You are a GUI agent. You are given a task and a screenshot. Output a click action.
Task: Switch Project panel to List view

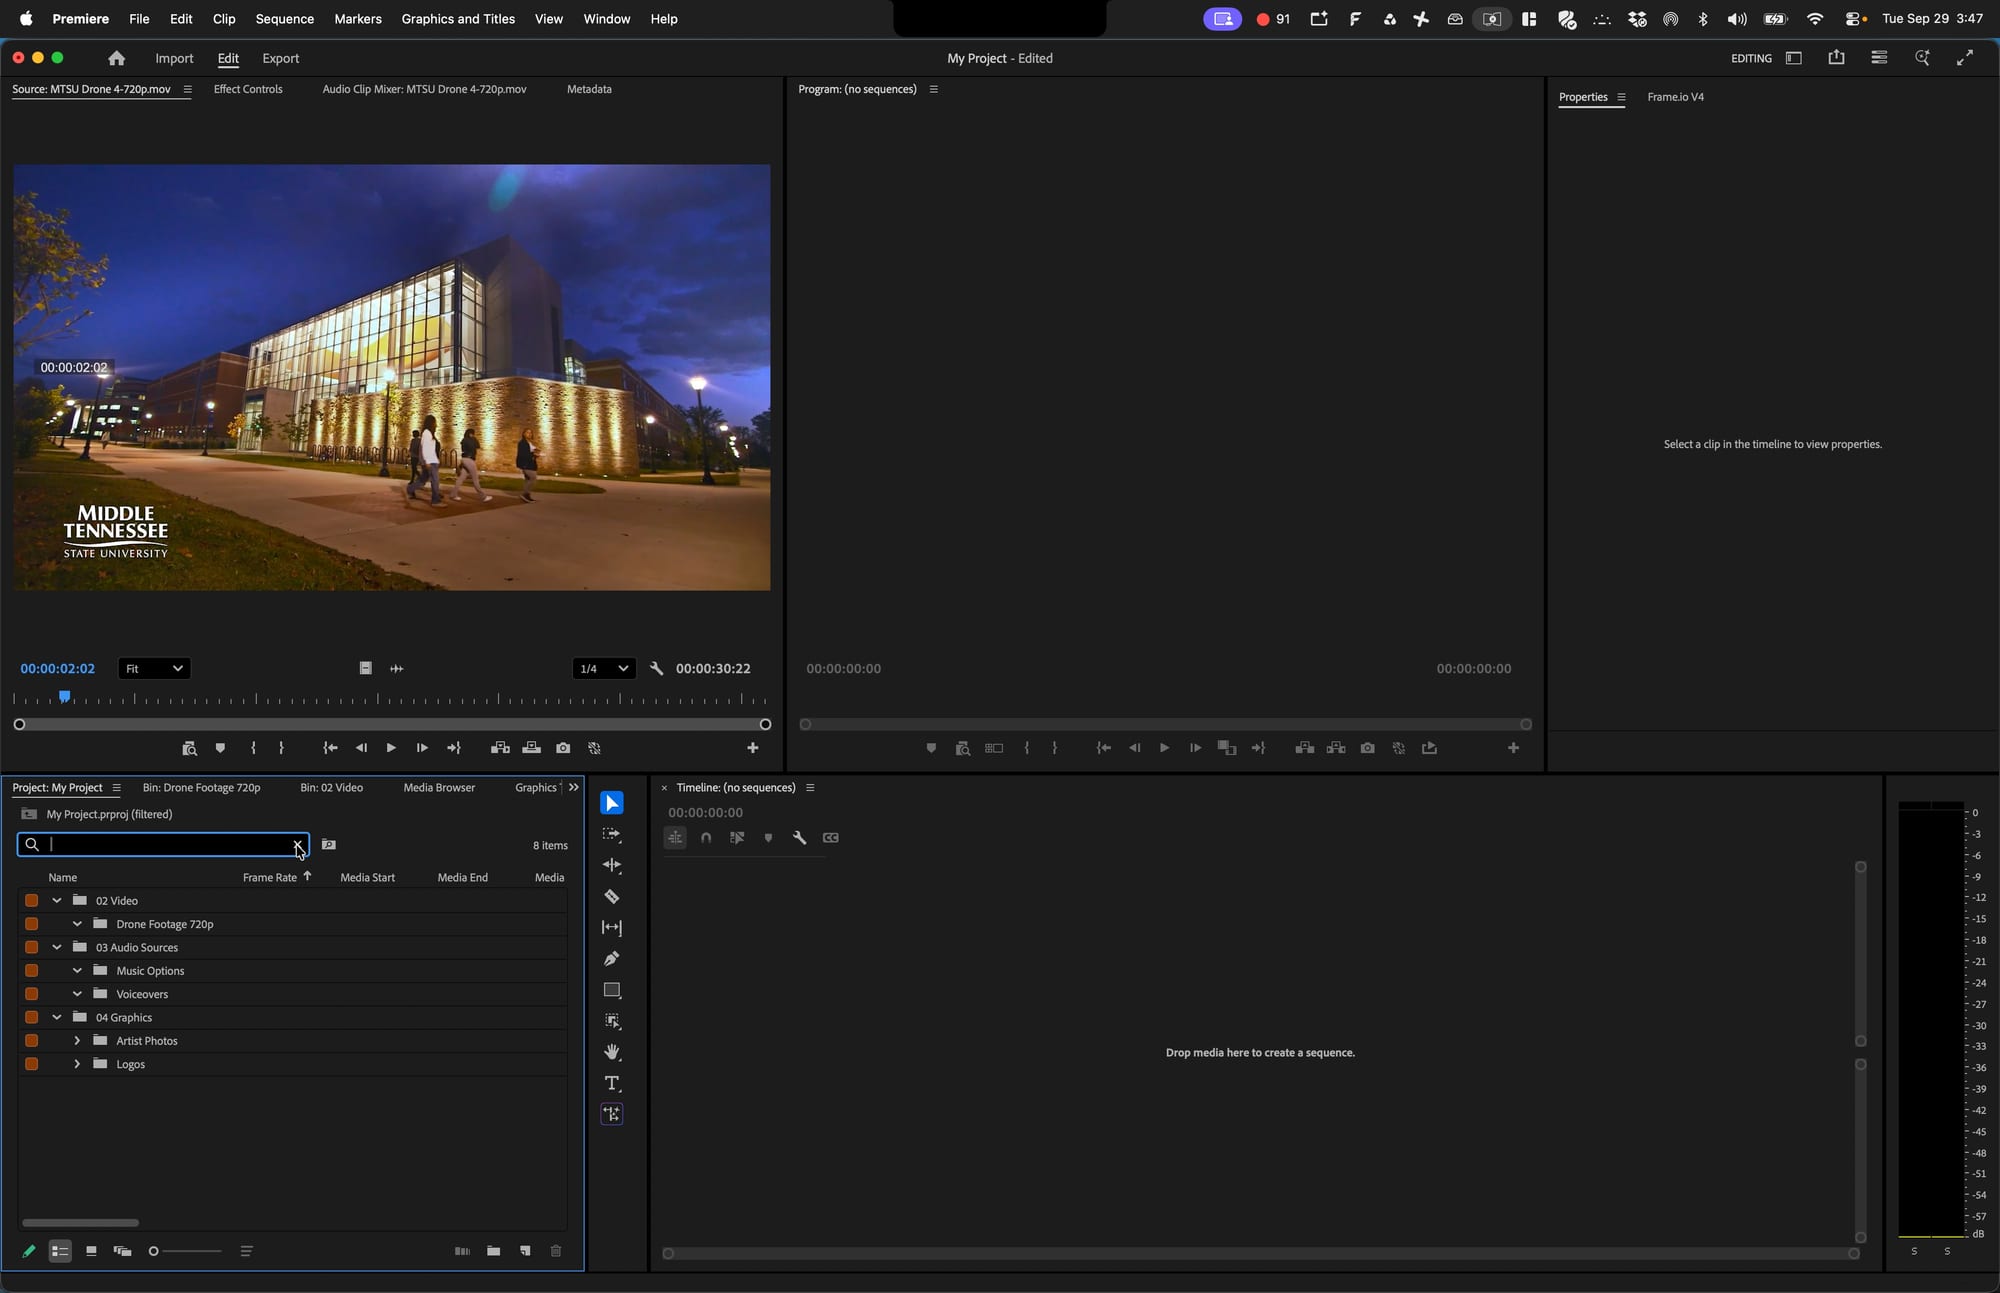pos(60,1251)
